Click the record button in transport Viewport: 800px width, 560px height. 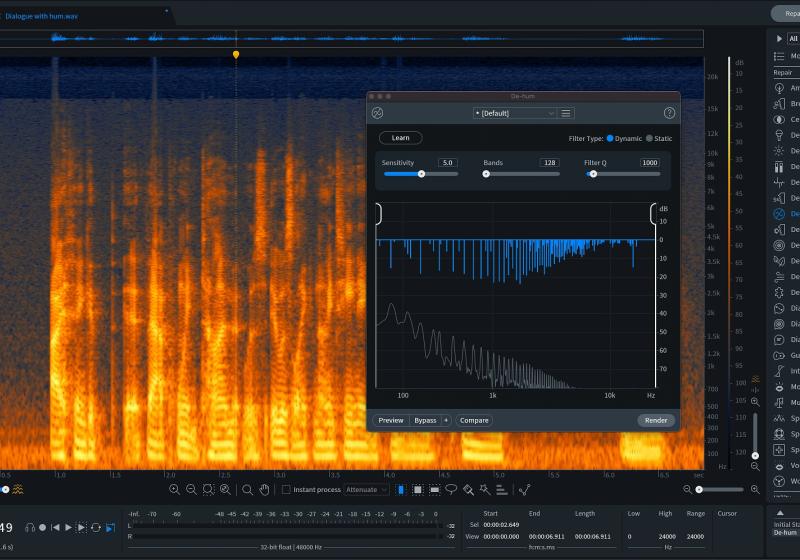tap(43, 527)
